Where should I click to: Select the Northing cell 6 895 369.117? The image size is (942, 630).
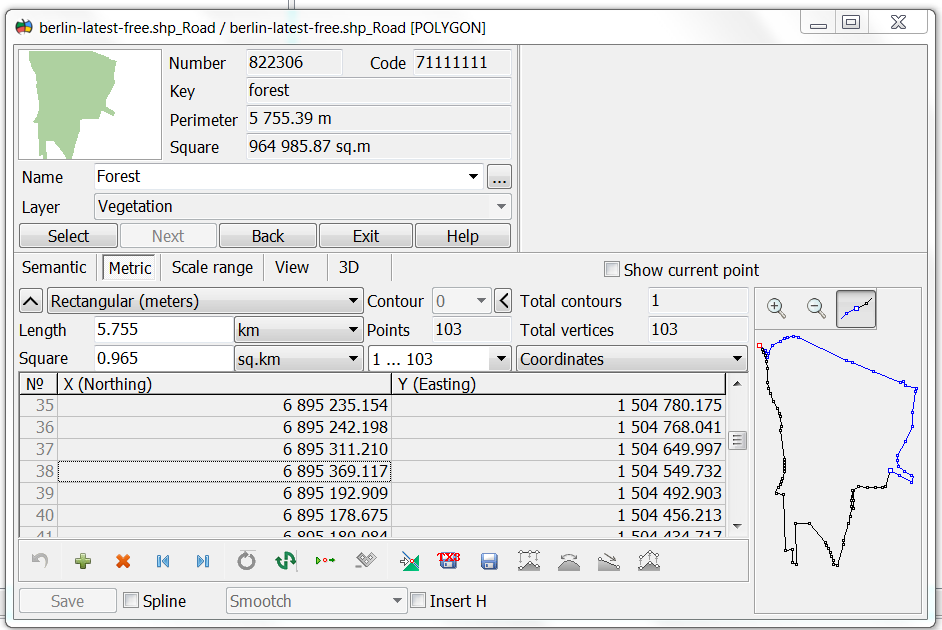pyautogui.click(x=224, y=471)
